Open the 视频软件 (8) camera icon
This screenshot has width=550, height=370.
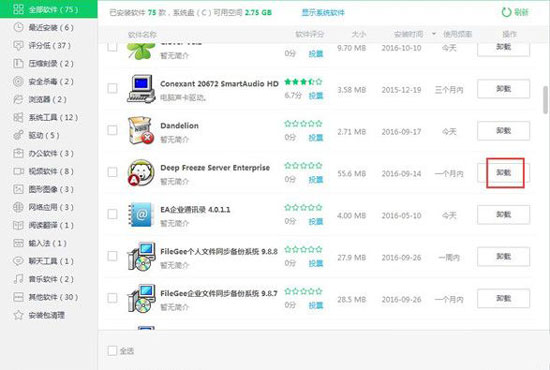[18, 171]
